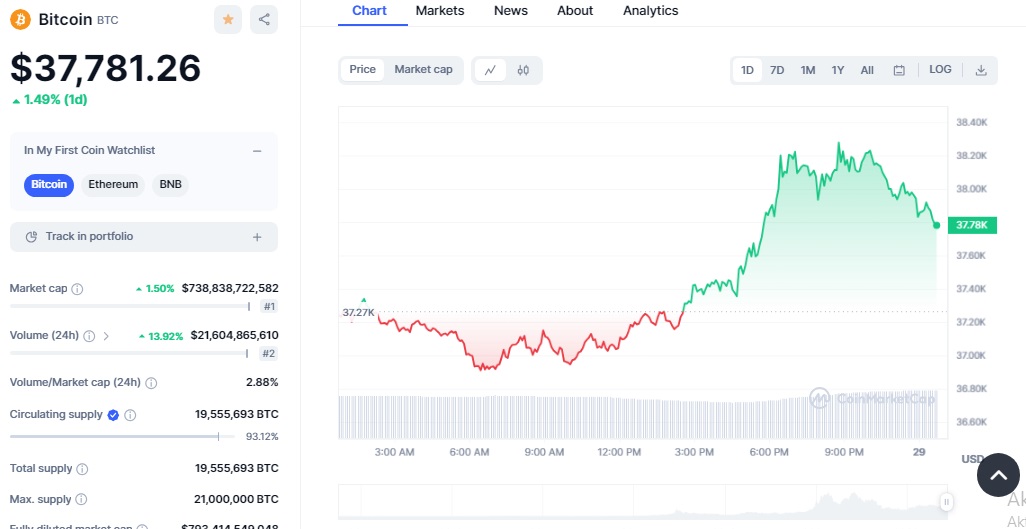The width and height of the screenshot is (1026, 529).
Task: Click the BTC ticker symbol text
Action: [x=108, y=20]
